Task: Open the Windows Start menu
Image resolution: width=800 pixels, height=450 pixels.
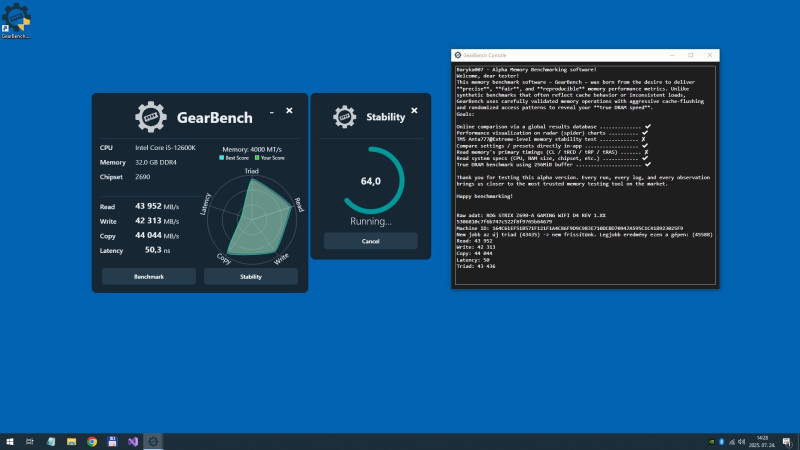Action: click(10, 441)
